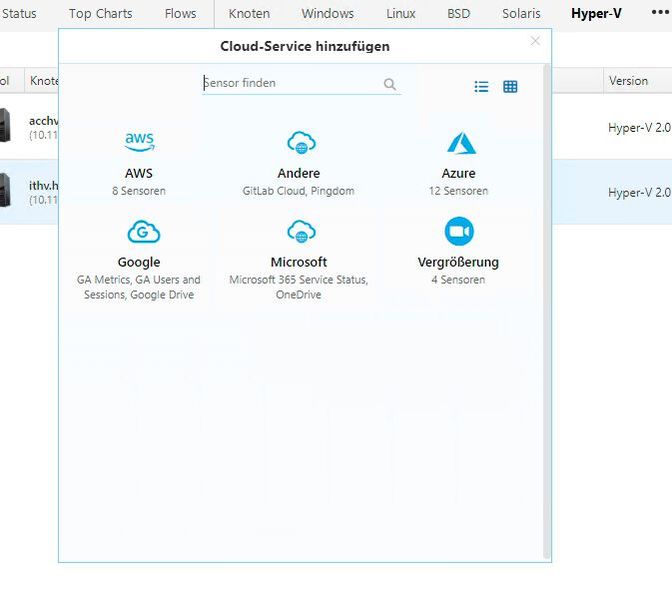Click the acchv node name
672x600 pixels.
click(43, 121)
